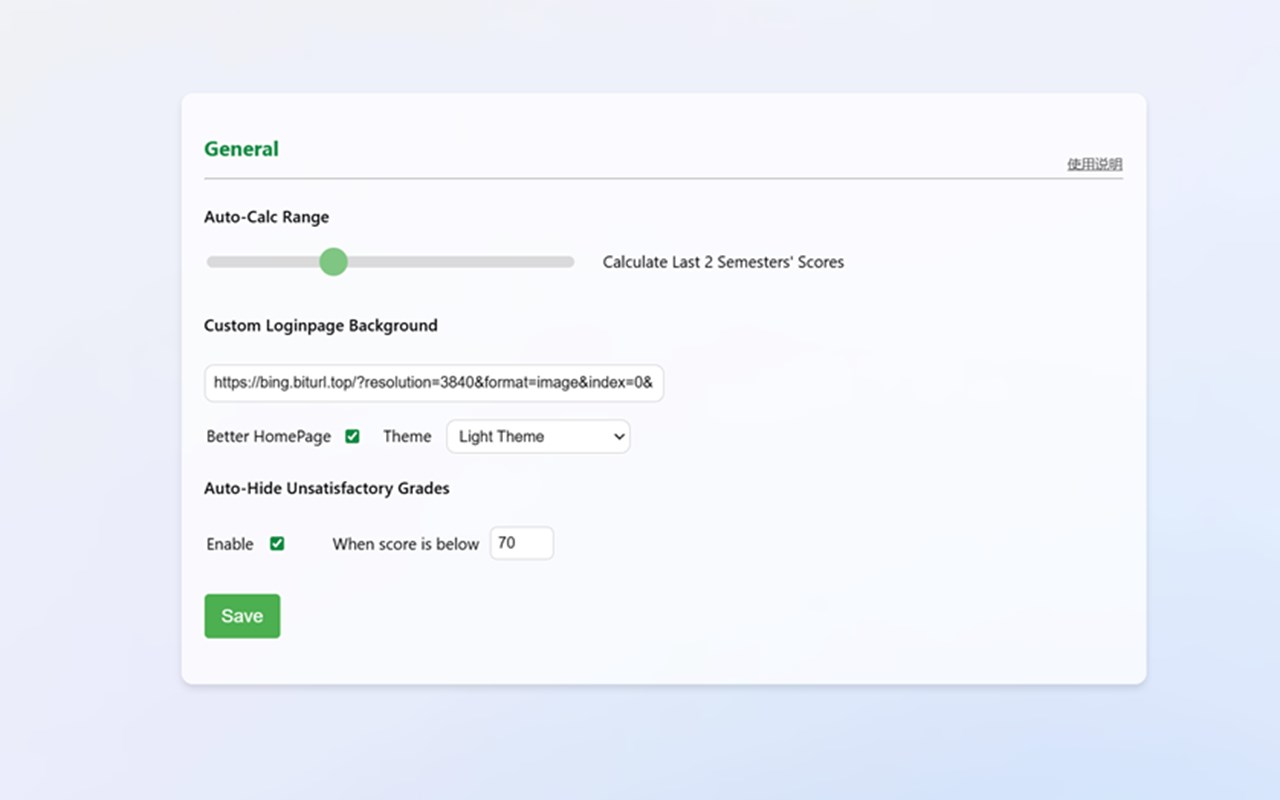1280x800 pixels.
Task: Click the 'Custom Loginpage Background' label
Action: coord(320,326)
